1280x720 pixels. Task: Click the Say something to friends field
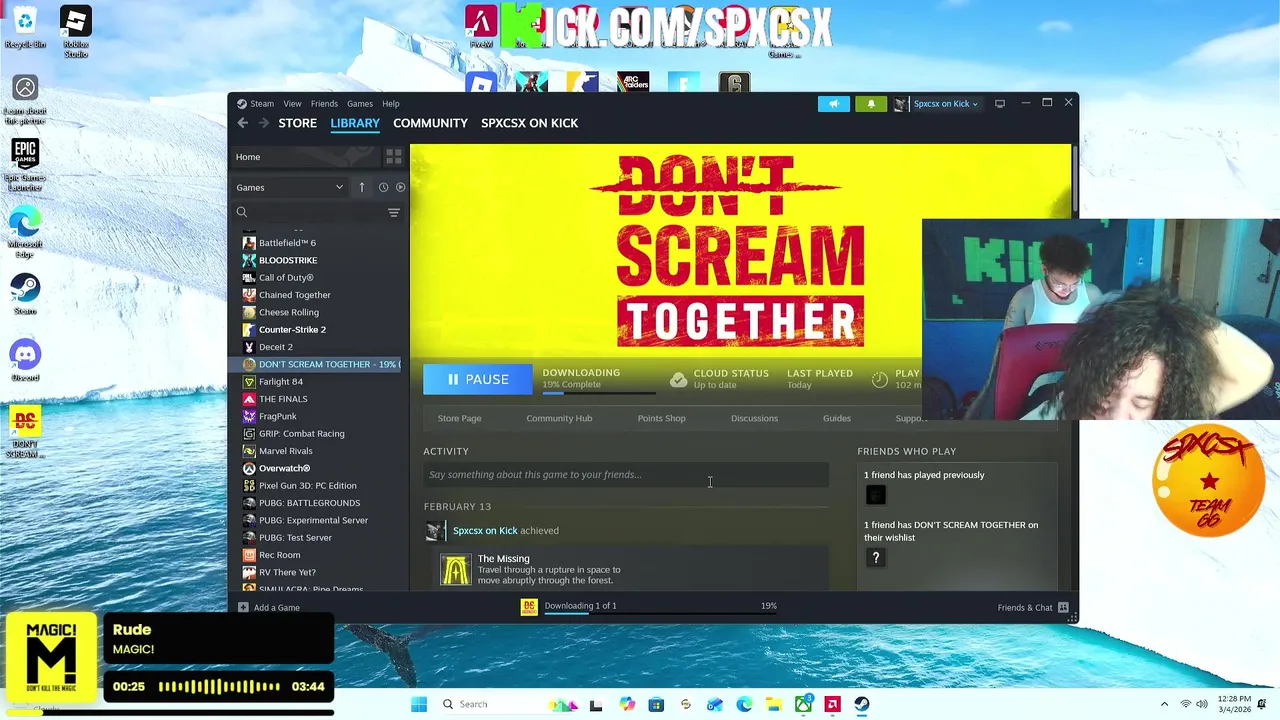pyautogui.click(x=626, y=475)
